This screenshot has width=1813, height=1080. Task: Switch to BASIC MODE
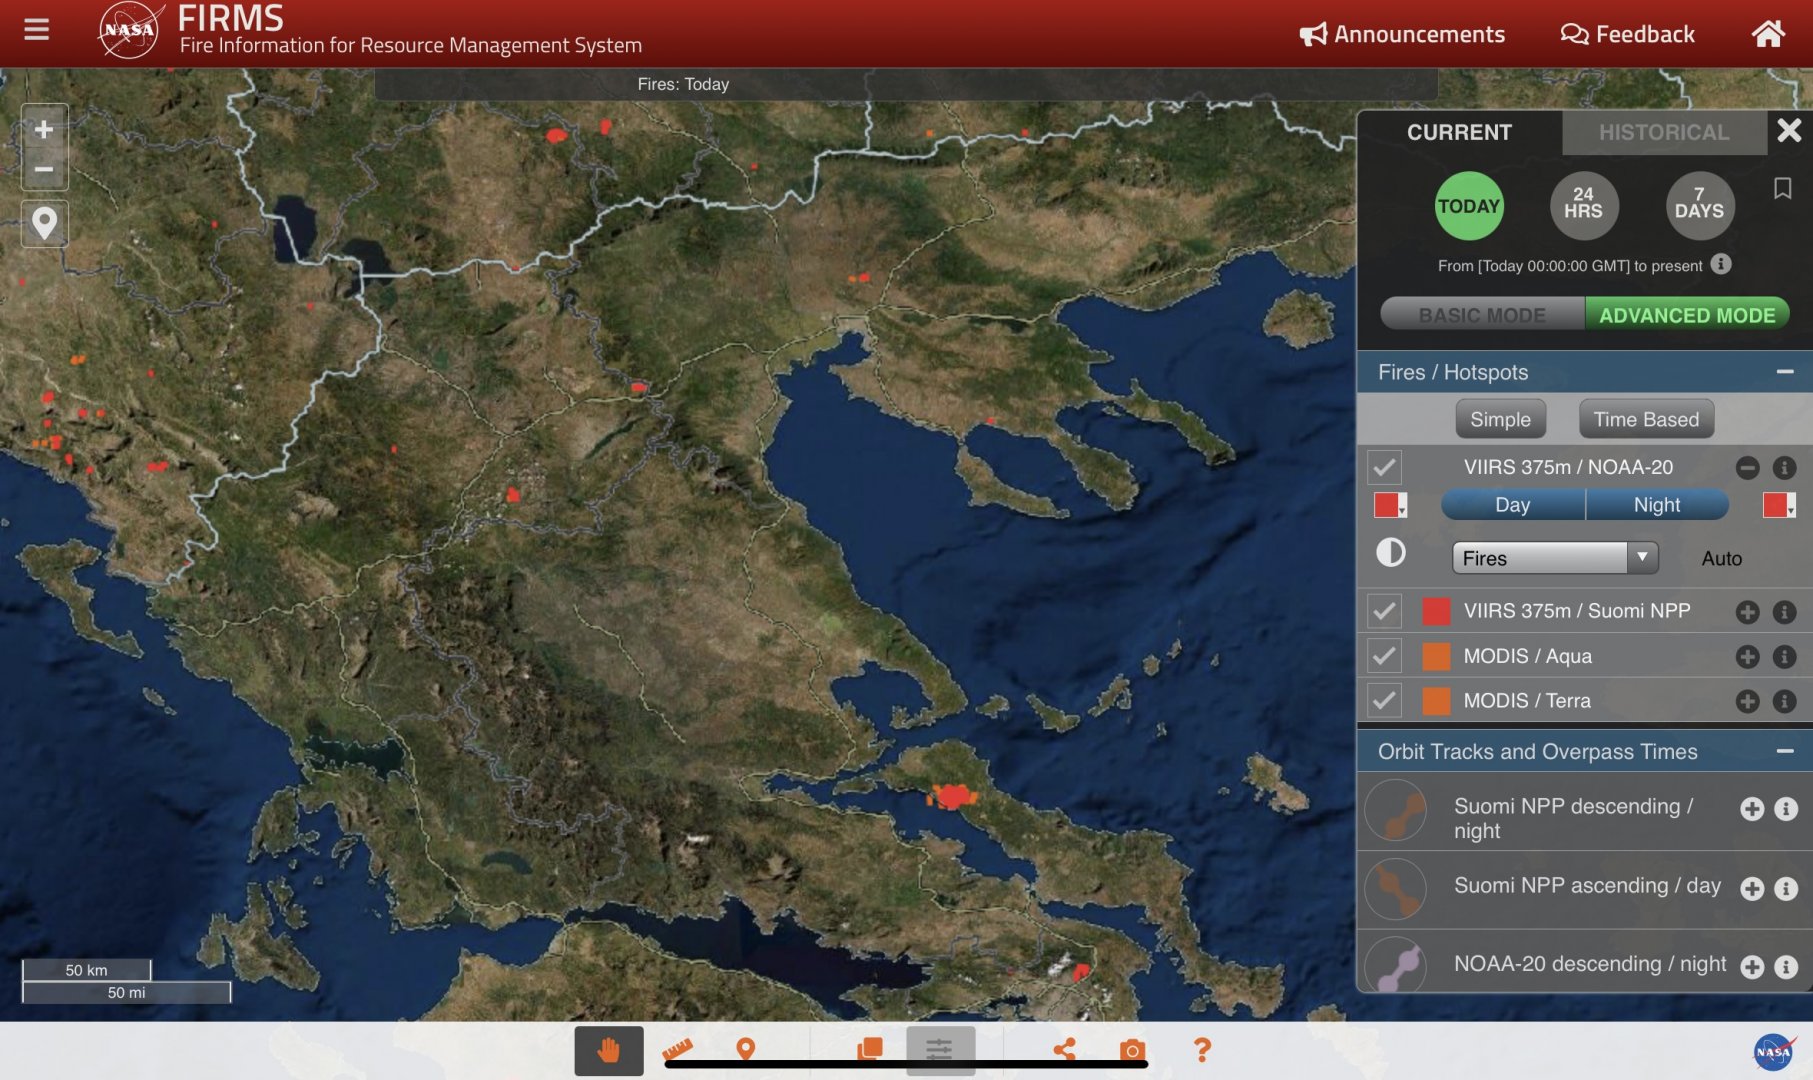click(1482, 315)
